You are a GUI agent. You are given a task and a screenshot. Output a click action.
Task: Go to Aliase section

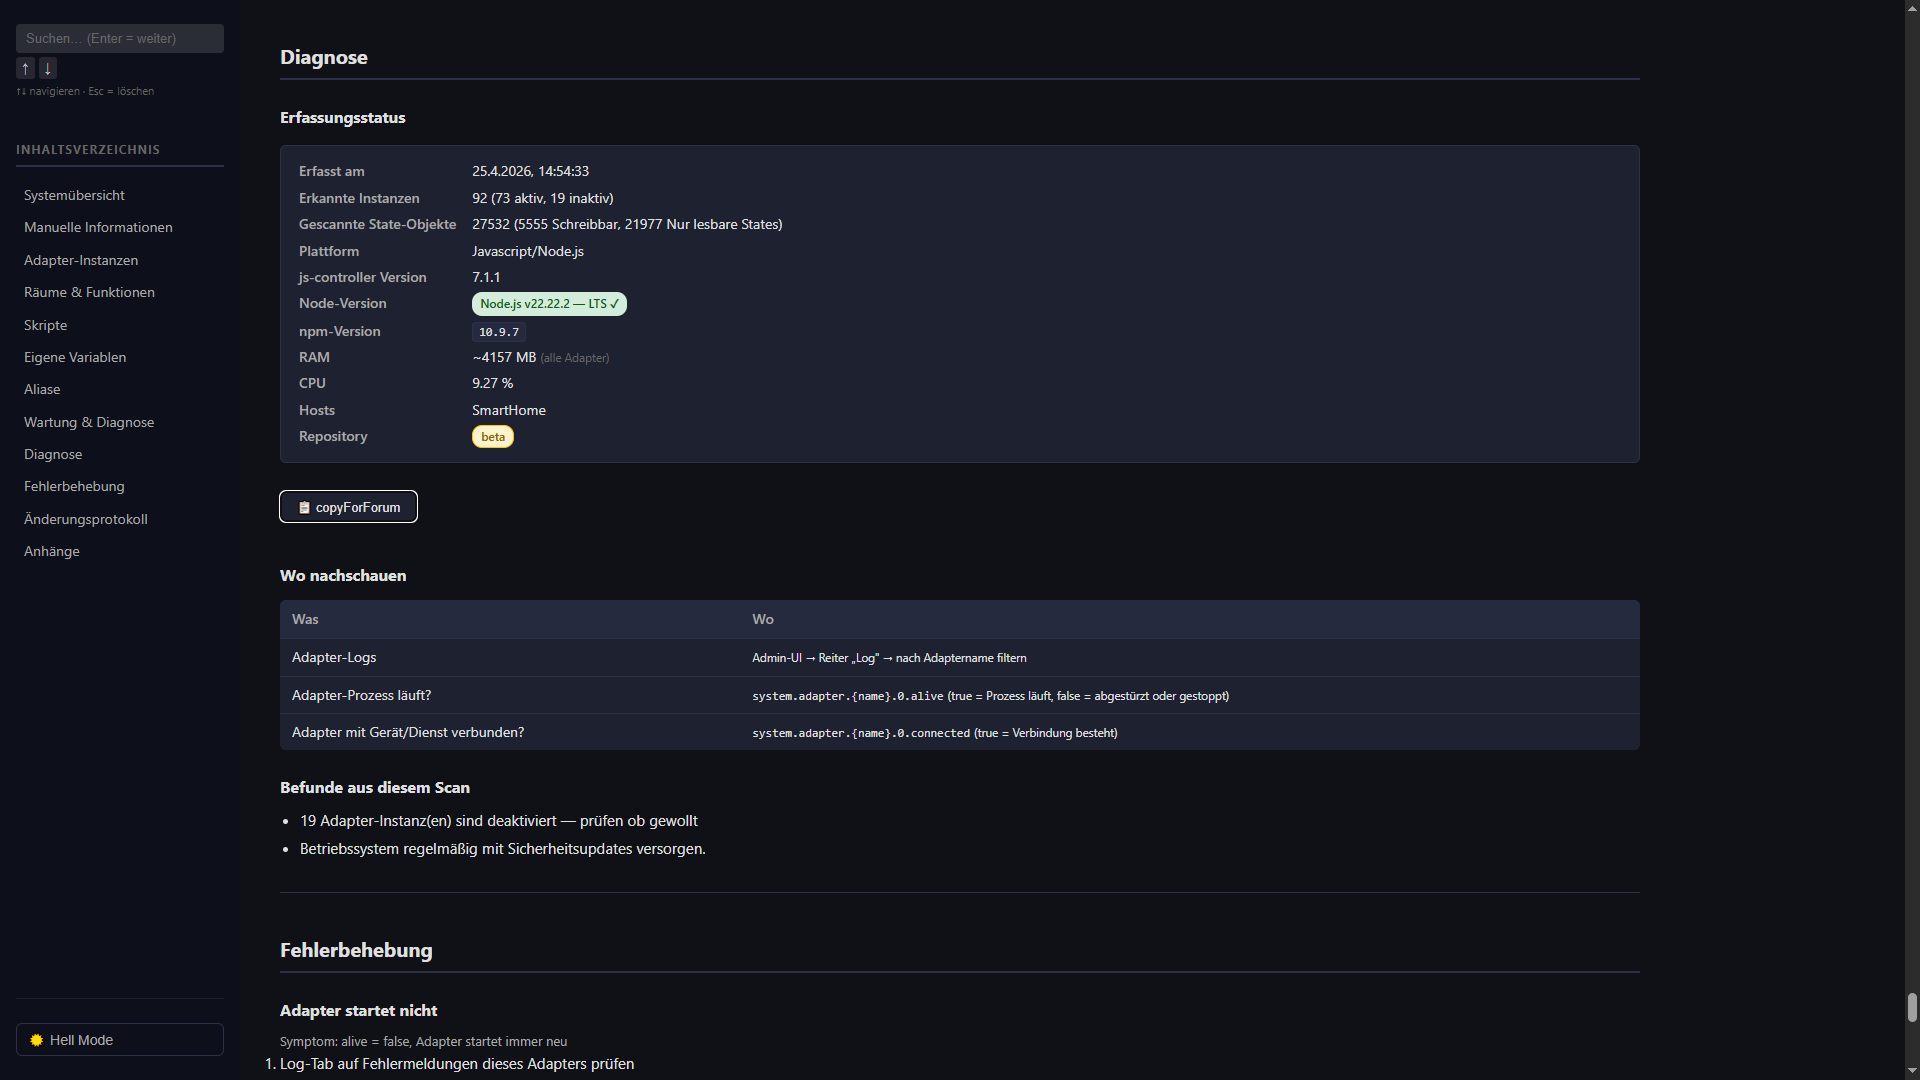pyautogui.click(x=42, y=389)
